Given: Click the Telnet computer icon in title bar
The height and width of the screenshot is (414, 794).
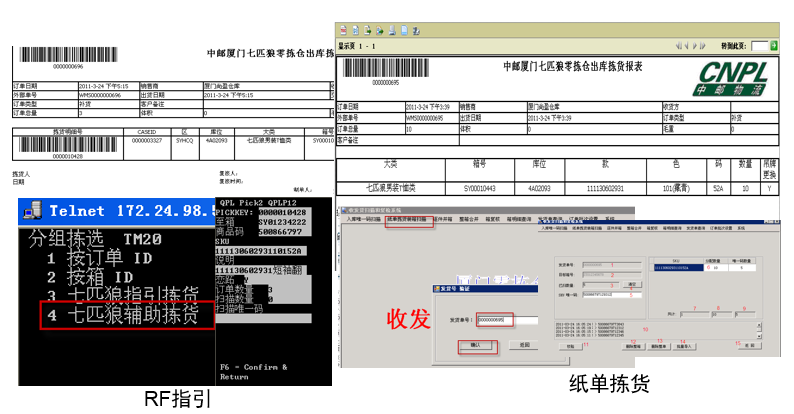Looking at the screenshot, I should coord(31,210).
